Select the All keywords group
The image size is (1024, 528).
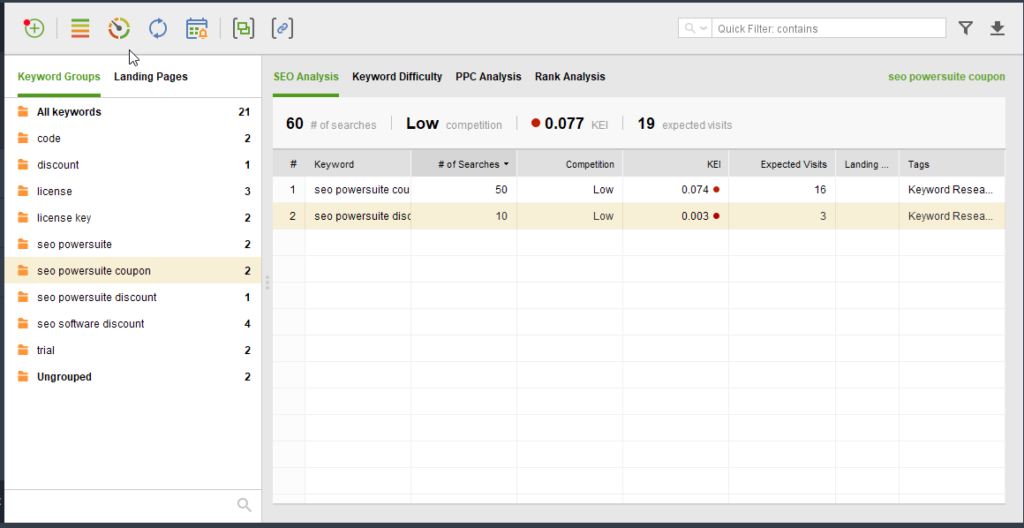(69, 112)
